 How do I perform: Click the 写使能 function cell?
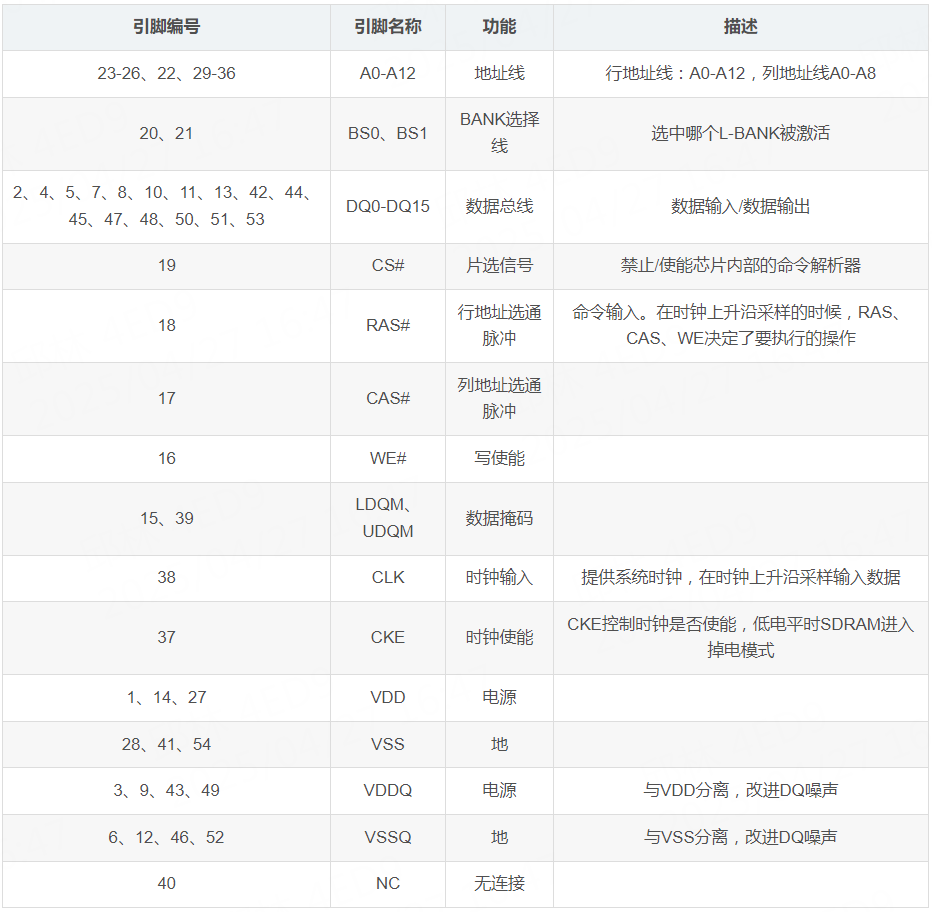tap(499, 458)
